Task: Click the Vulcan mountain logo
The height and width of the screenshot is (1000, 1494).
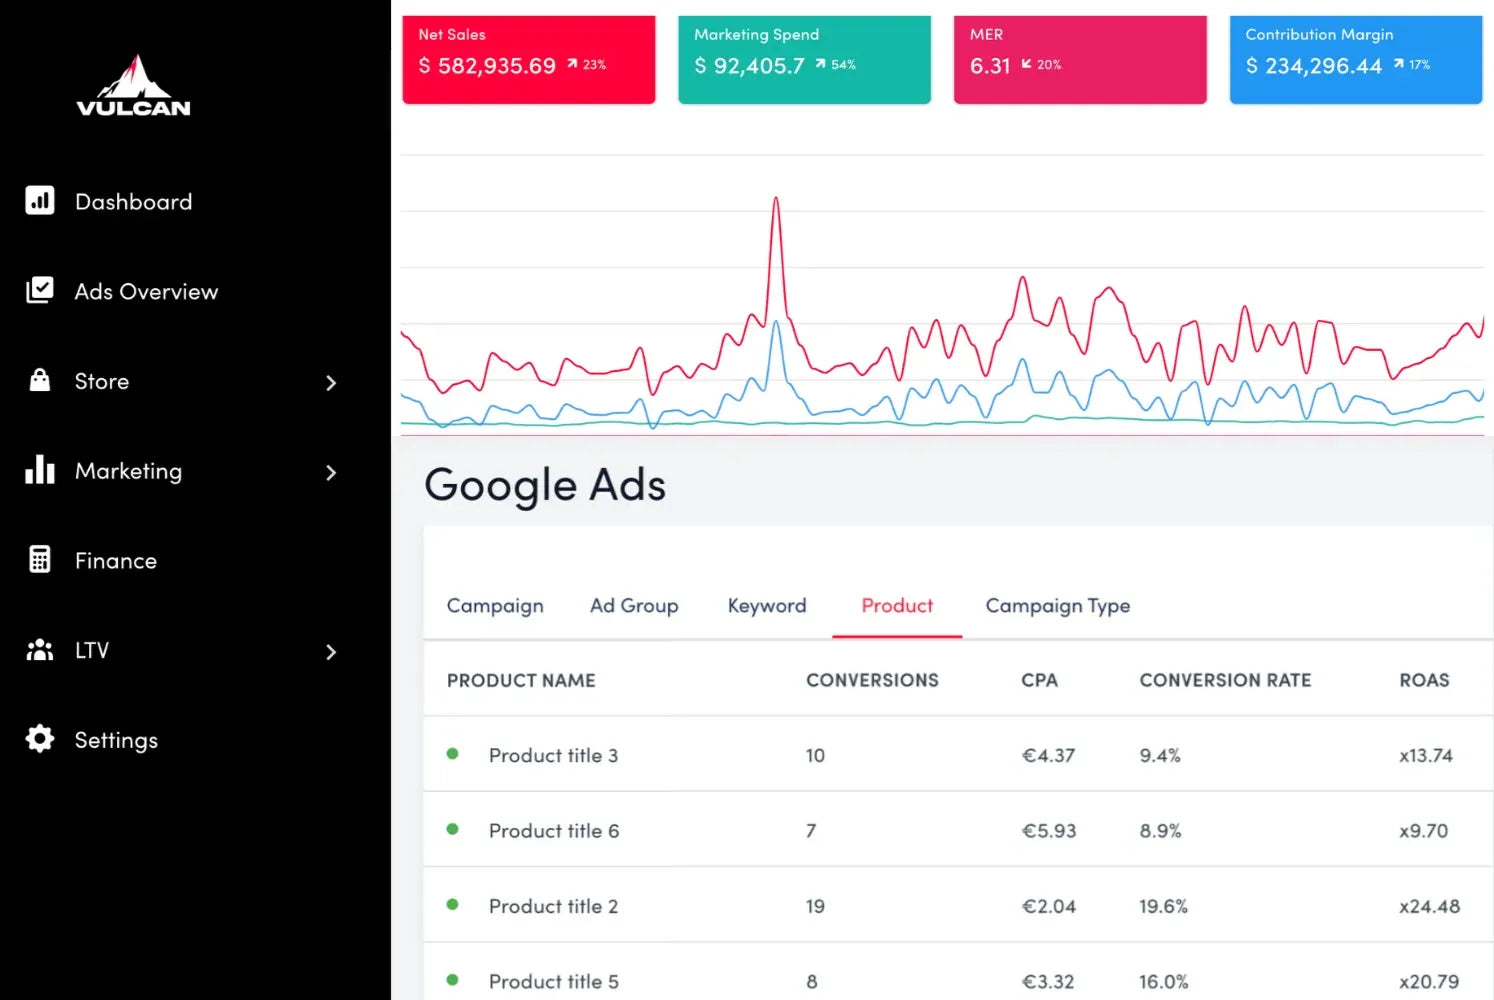Action: coord(133,86)
